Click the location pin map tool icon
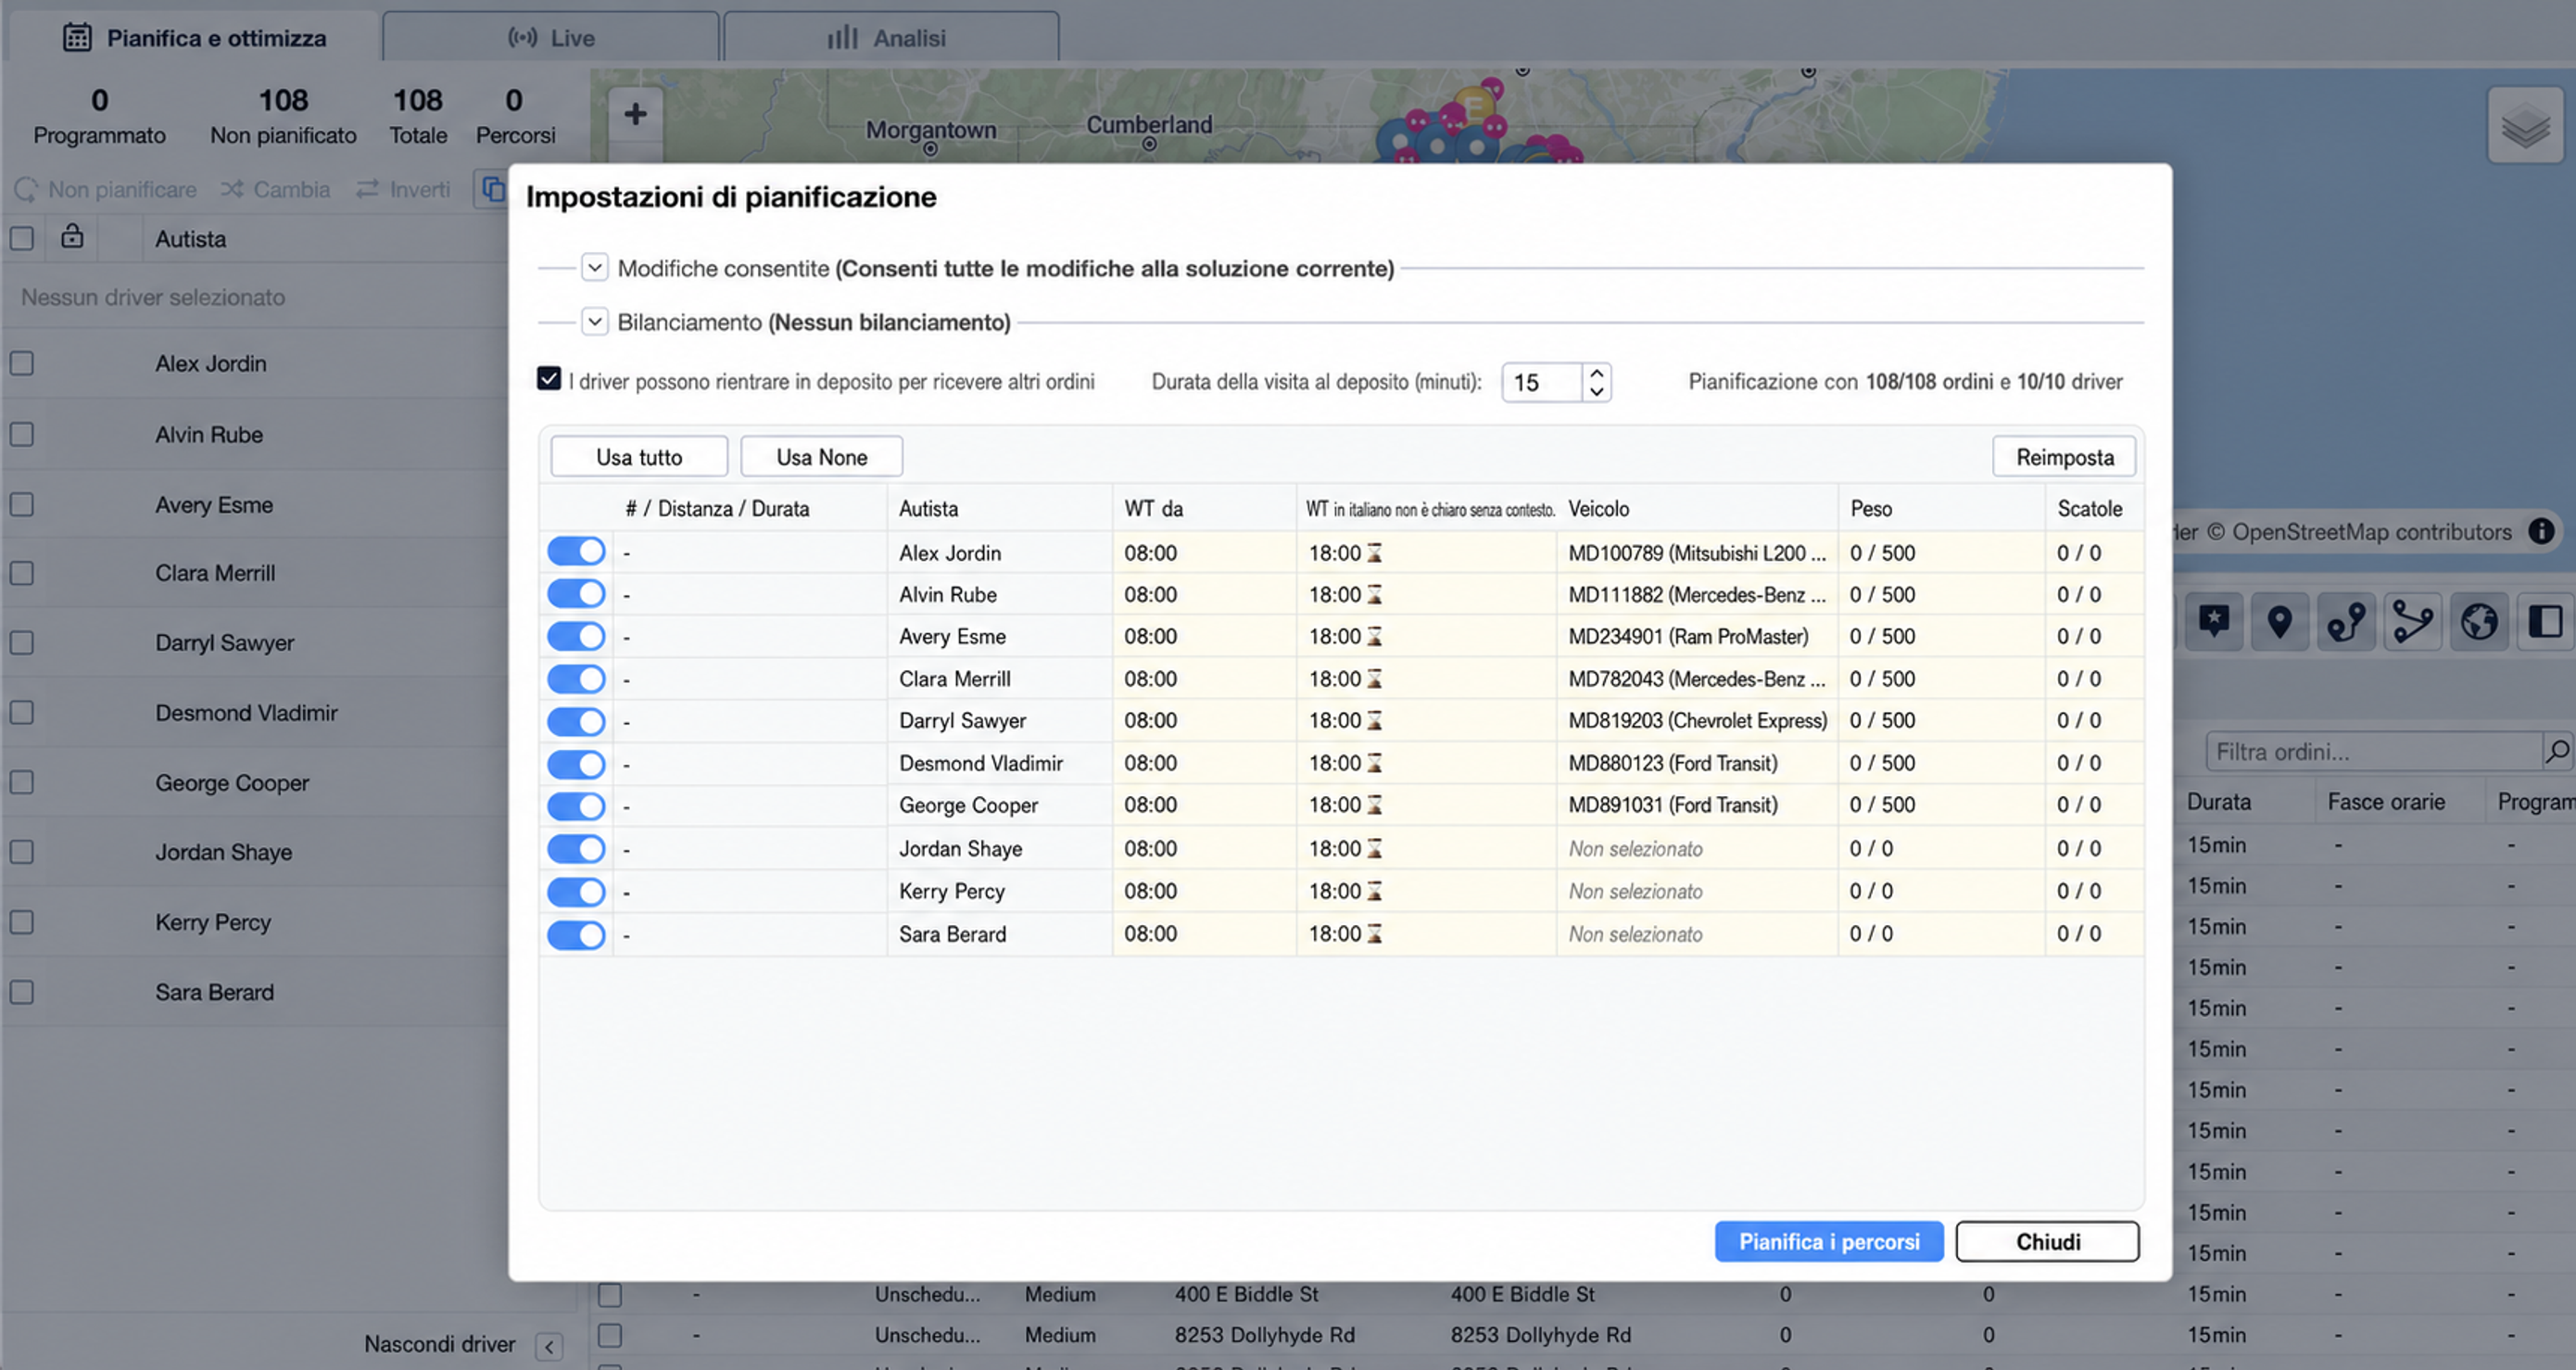2576x1370 pixels. (x=2279, y=621)
